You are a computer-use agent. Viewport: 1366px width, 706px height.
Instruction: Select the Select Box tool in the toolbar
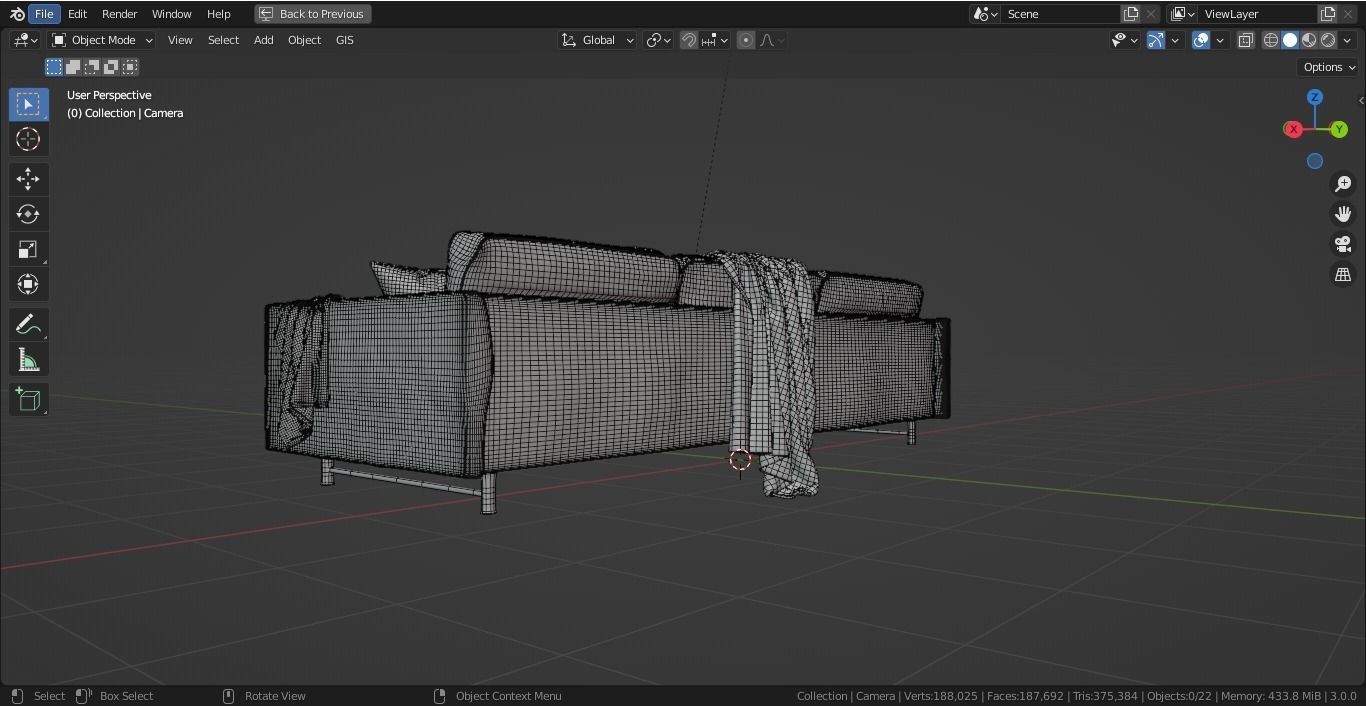click(x=28, y=104)
